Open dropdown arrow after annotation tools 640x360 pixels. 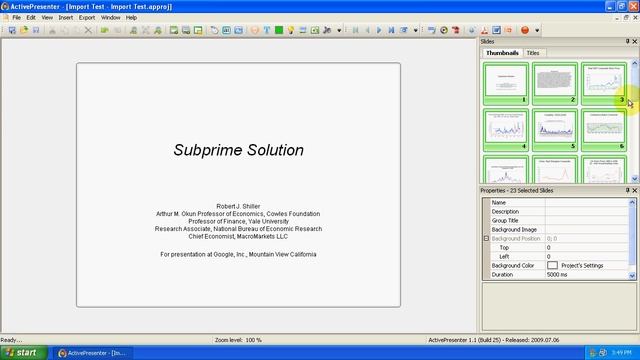(x=339, y=30)
